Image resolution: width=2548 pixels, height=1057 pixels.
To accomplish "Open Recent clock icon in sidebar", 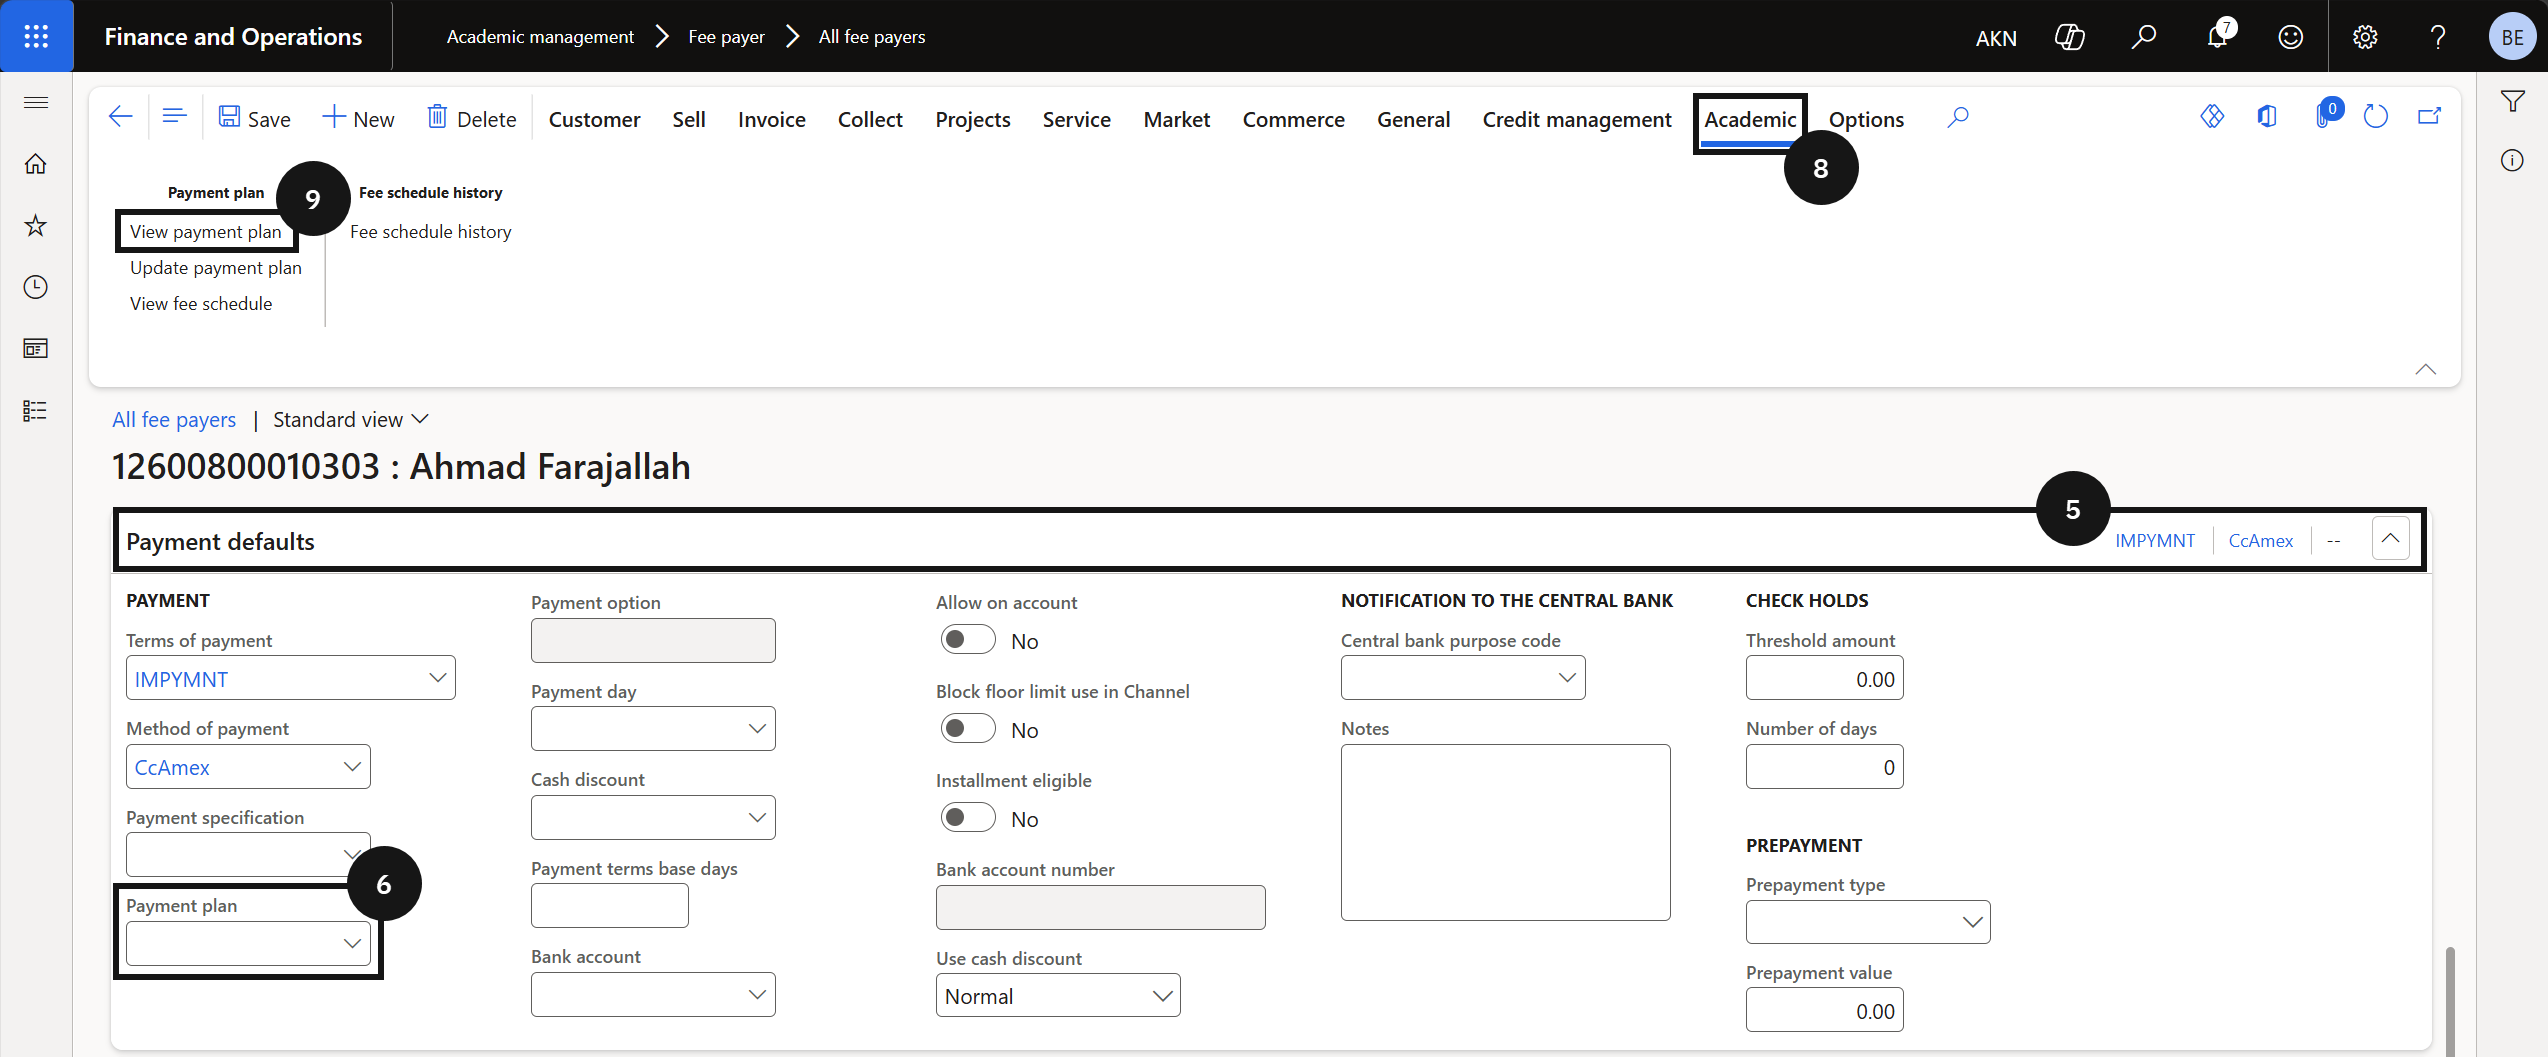I will click(36, 287).
